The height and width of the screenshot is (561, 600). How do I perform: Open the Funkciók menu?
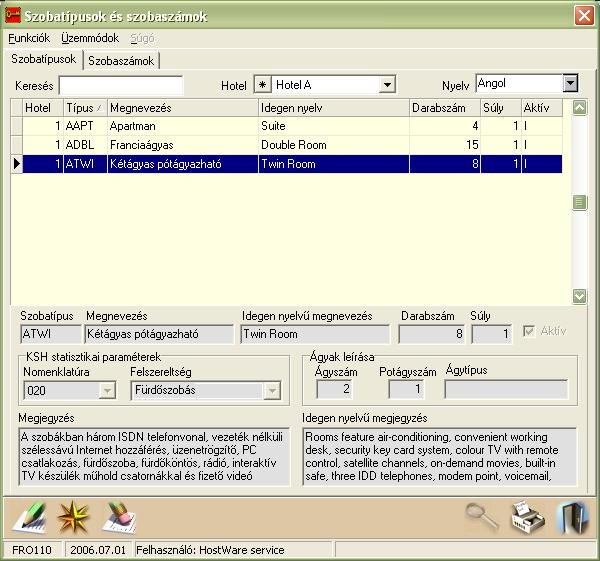click(29, 38)
